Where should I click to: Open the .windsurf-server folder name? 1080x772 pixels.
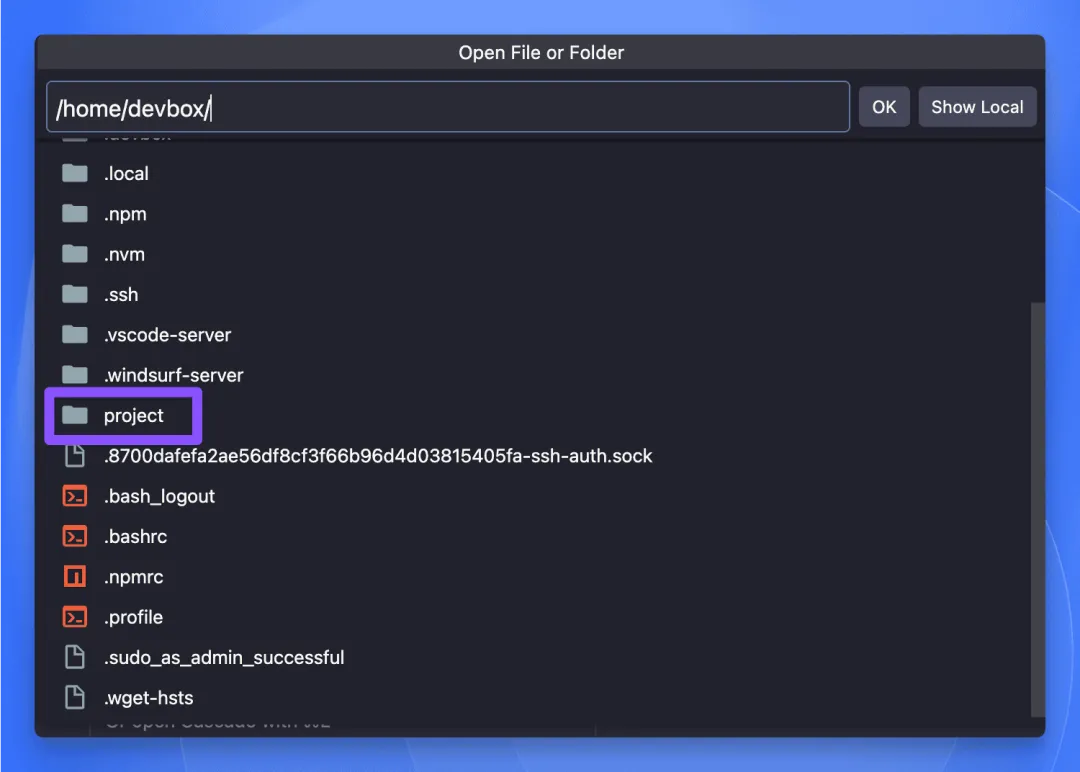(x=174, y=375)
